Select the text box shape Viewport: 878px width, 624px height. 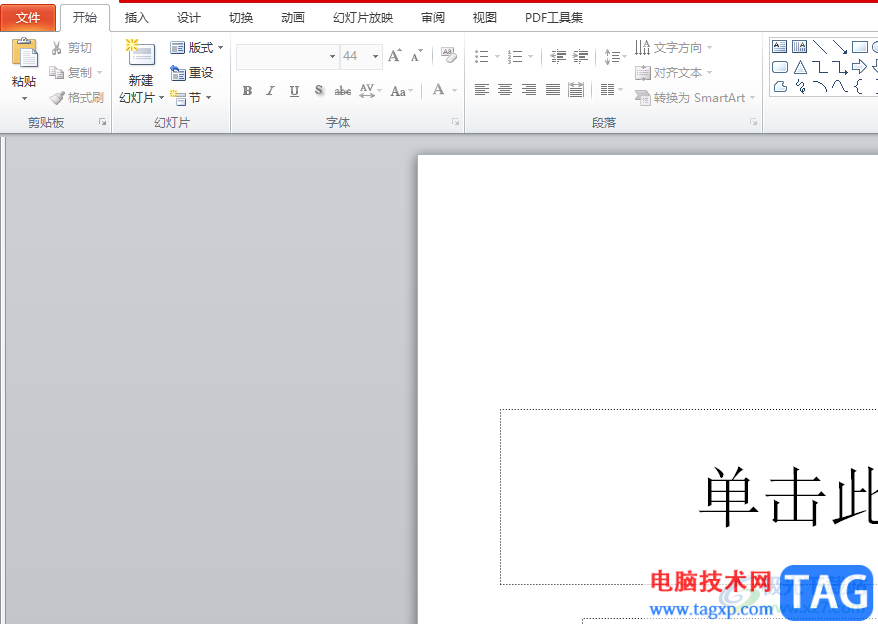[x=779, y=46]
